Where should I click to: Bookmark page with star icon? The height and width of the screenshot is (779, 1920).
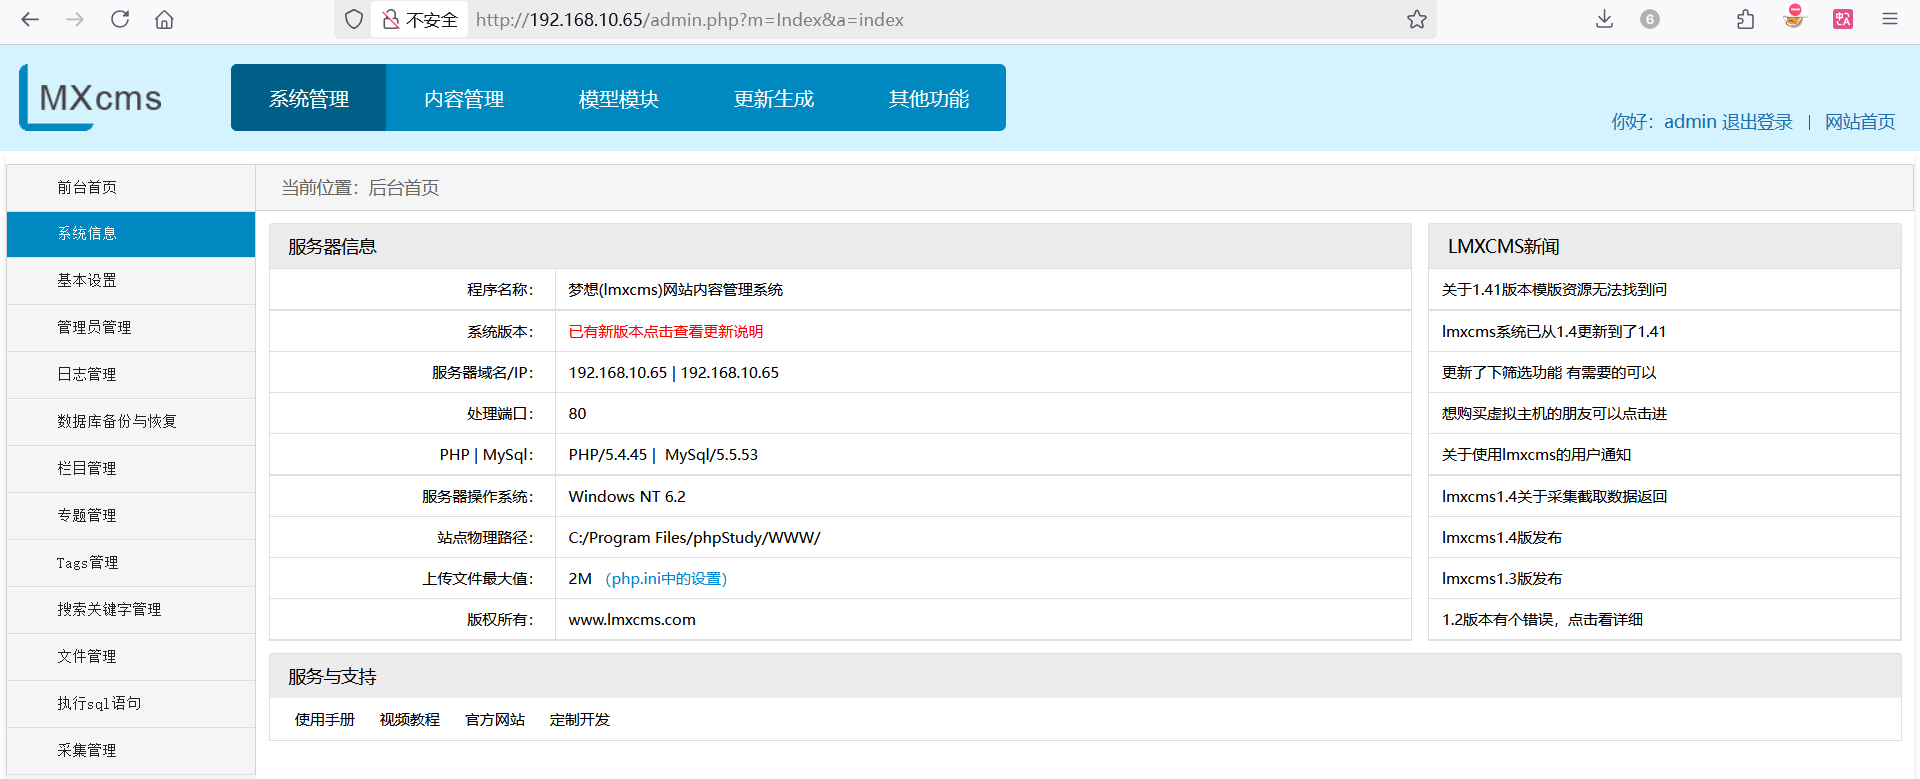[1416, 19]
